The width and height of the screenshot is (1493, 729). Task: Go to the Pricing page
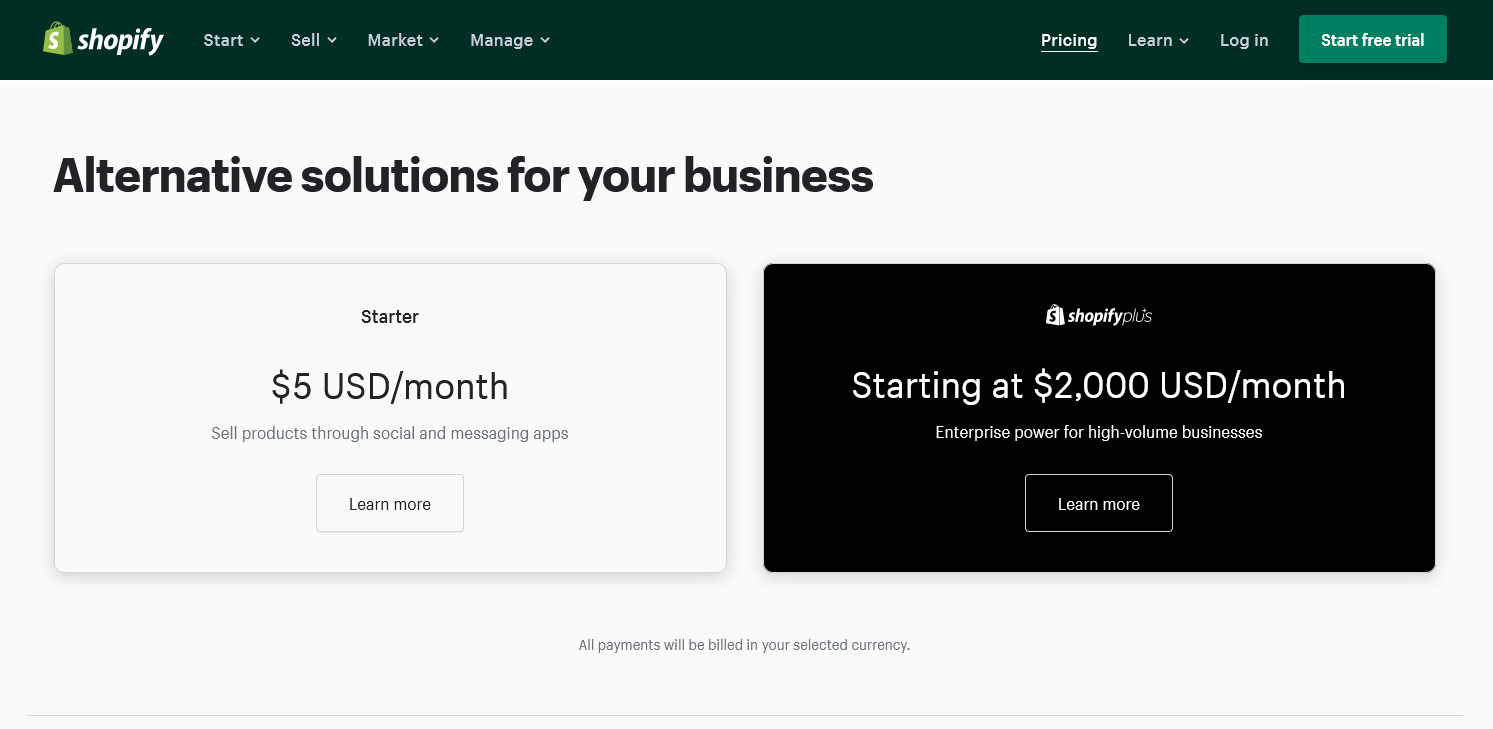1068,40
